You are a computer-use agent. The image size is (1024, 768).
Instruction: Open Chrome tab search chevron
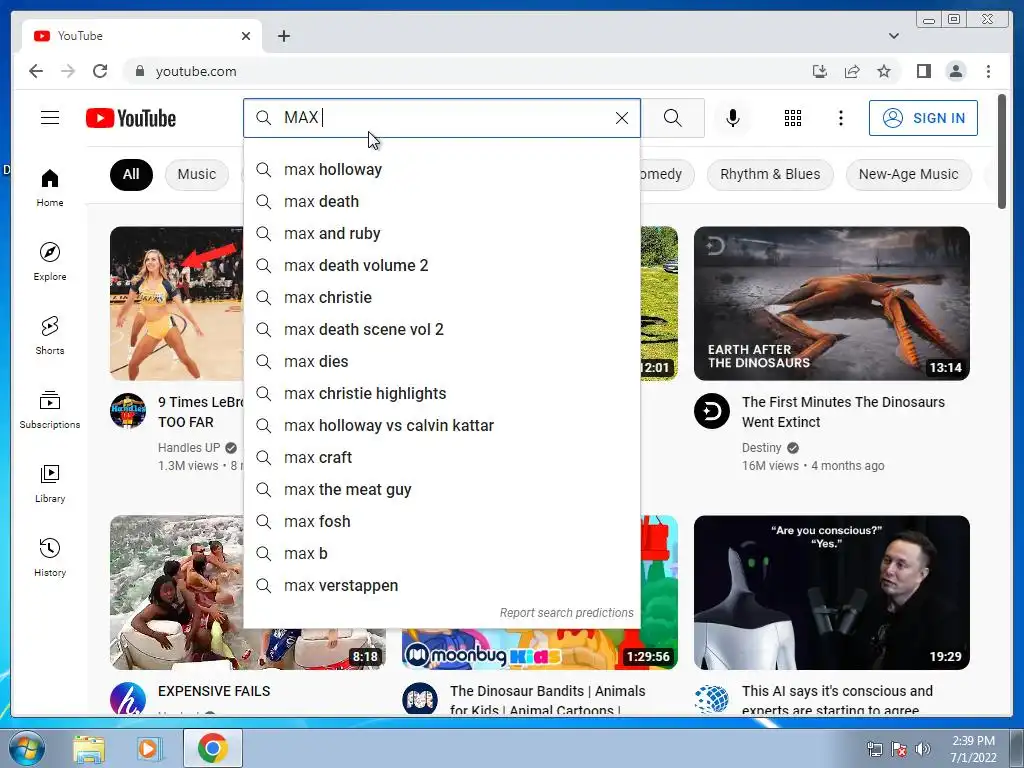[893, 36]
